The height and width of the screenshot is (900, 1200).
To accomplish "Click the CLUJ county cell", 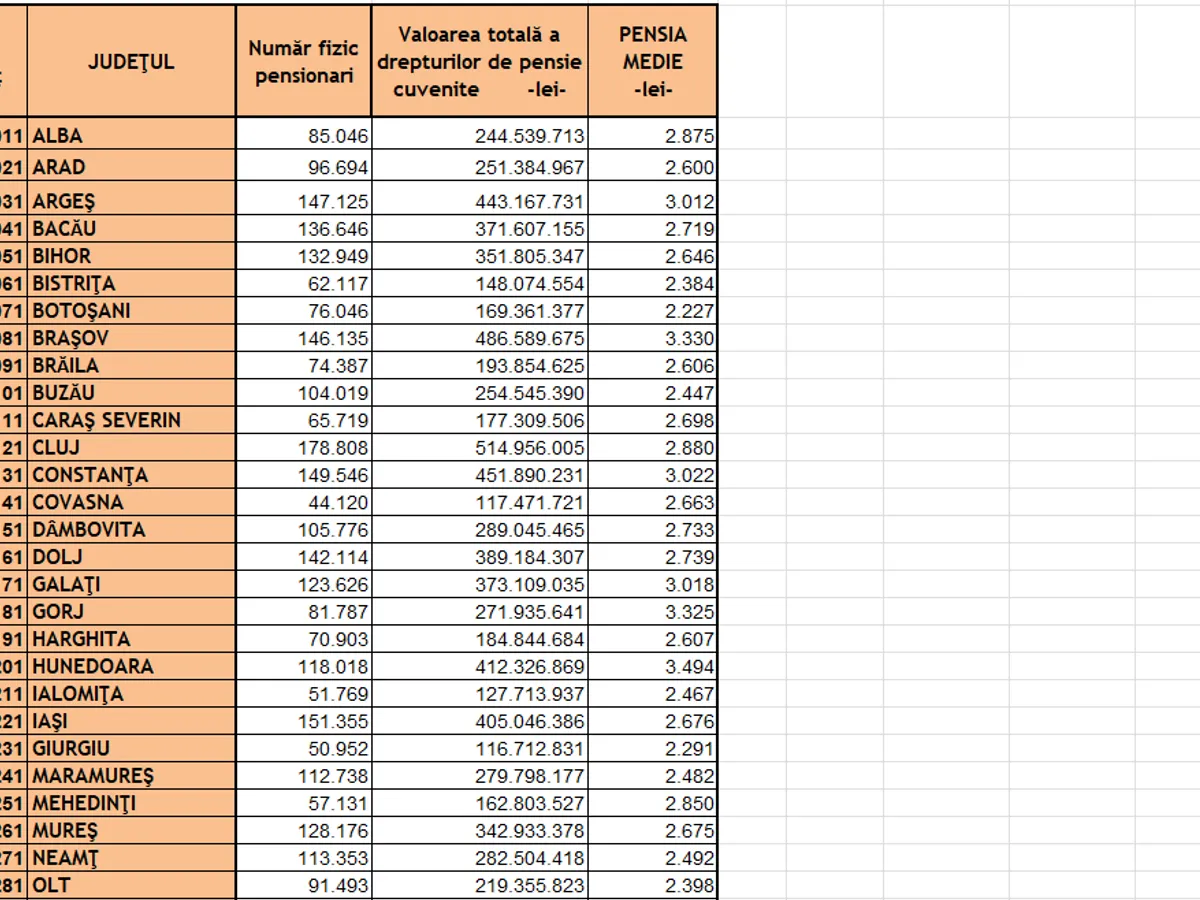I will point(131,448).
